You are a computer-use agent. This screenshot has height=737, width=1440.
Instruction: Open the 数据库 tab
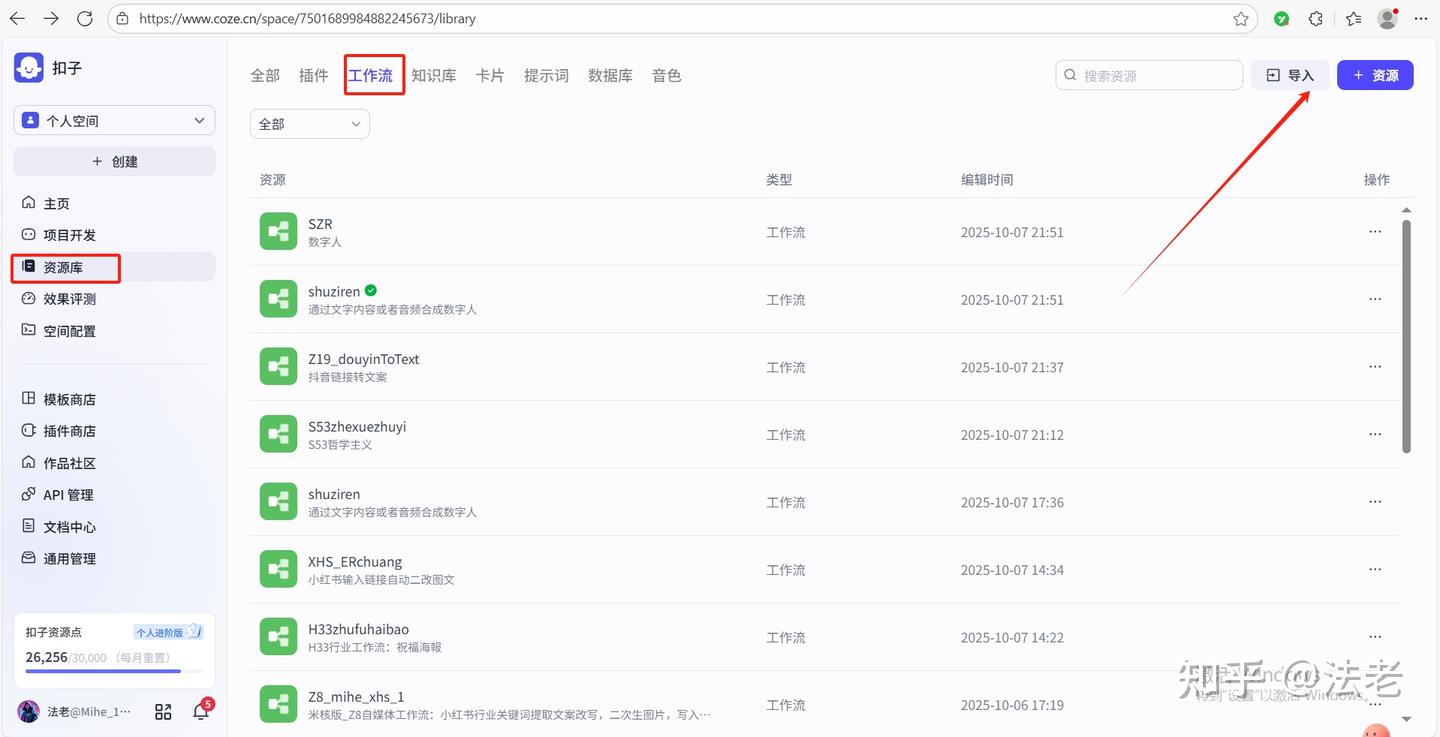click(610, 76)
